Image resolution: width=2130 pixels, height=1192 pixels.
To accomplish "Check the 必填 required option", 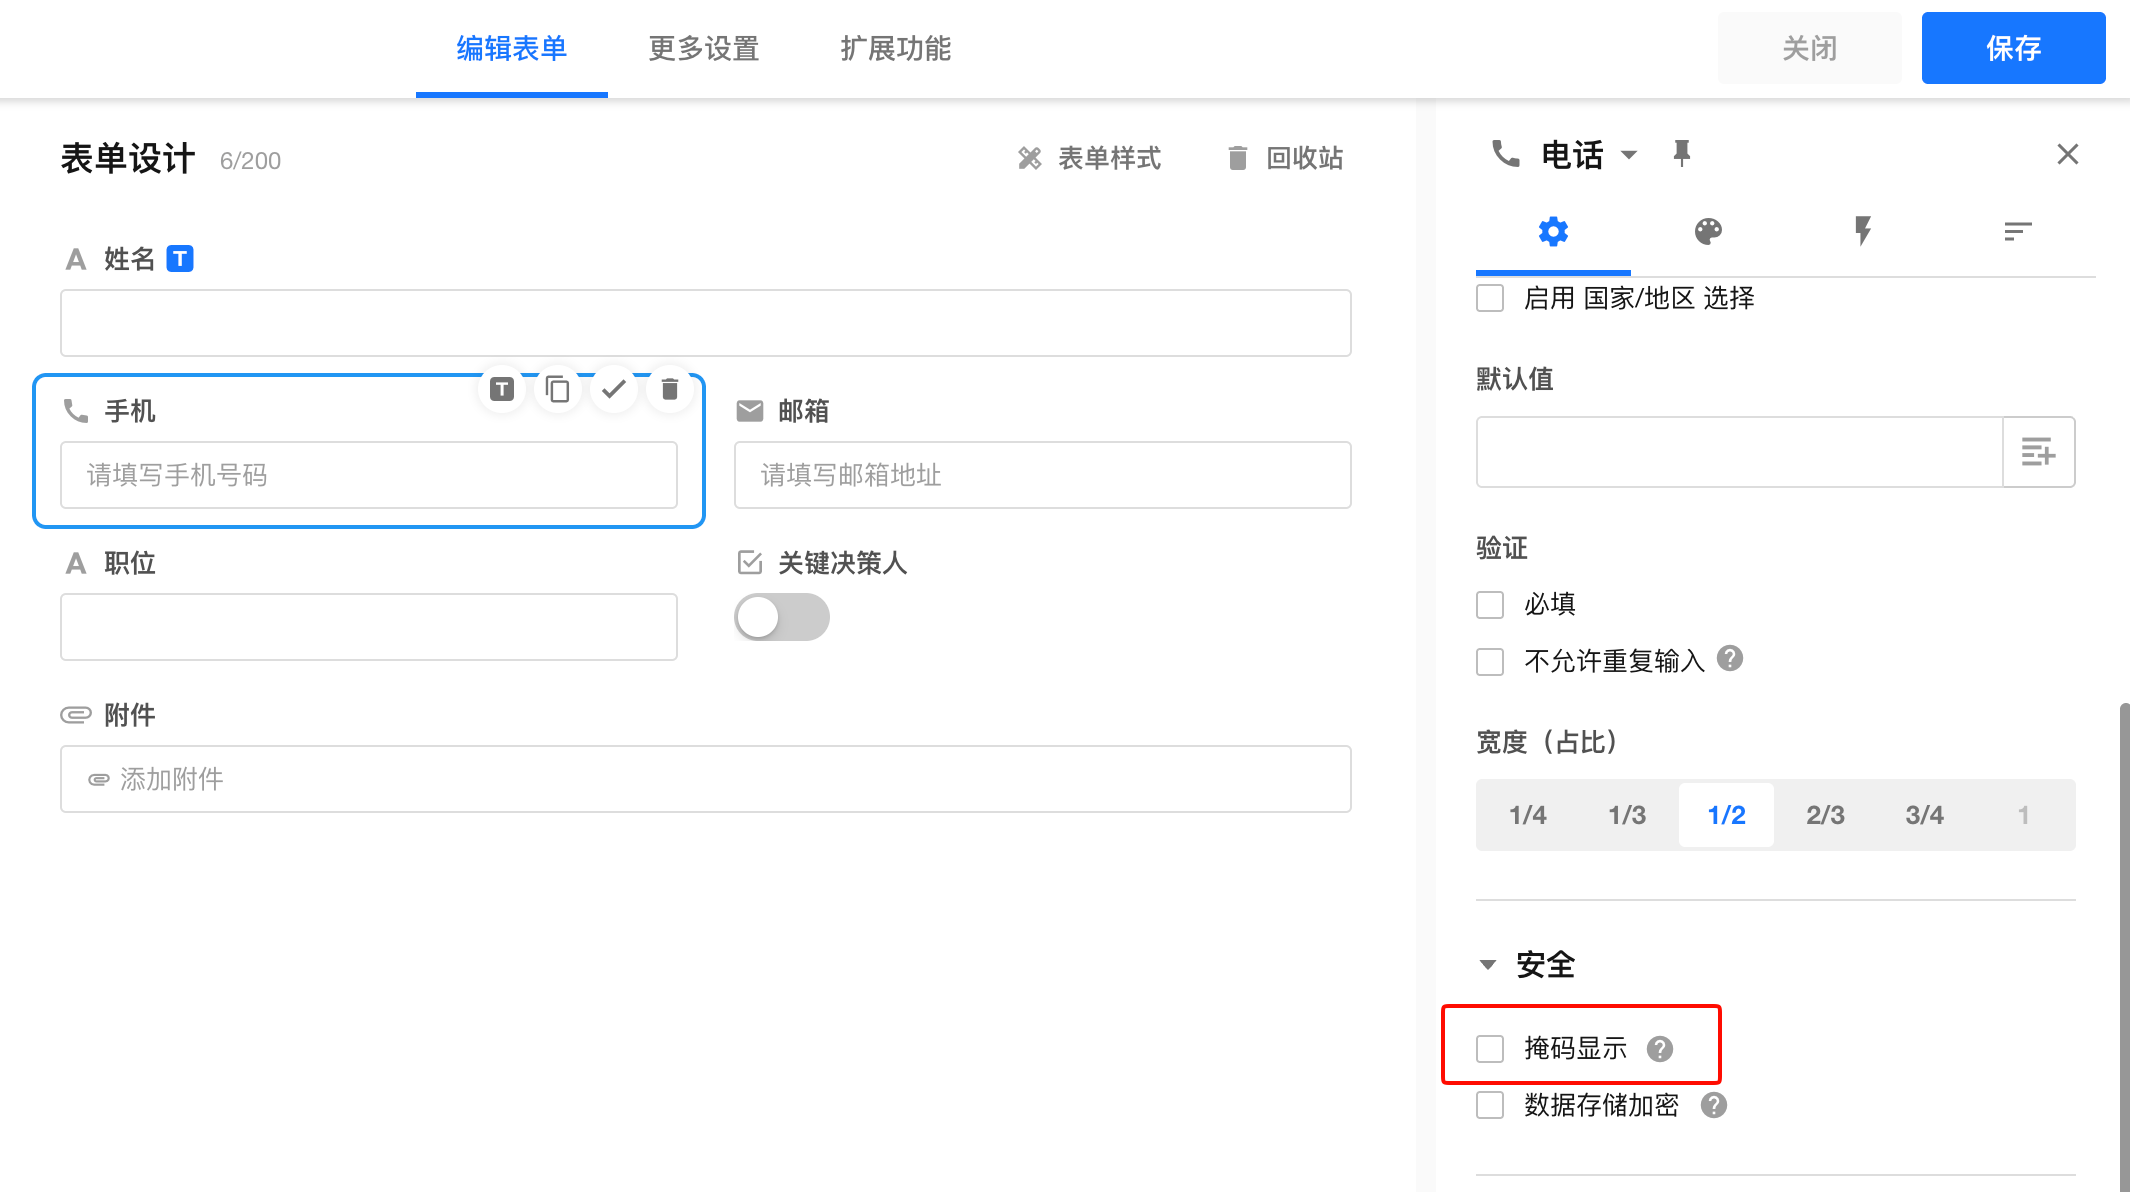I will 1490,604.
